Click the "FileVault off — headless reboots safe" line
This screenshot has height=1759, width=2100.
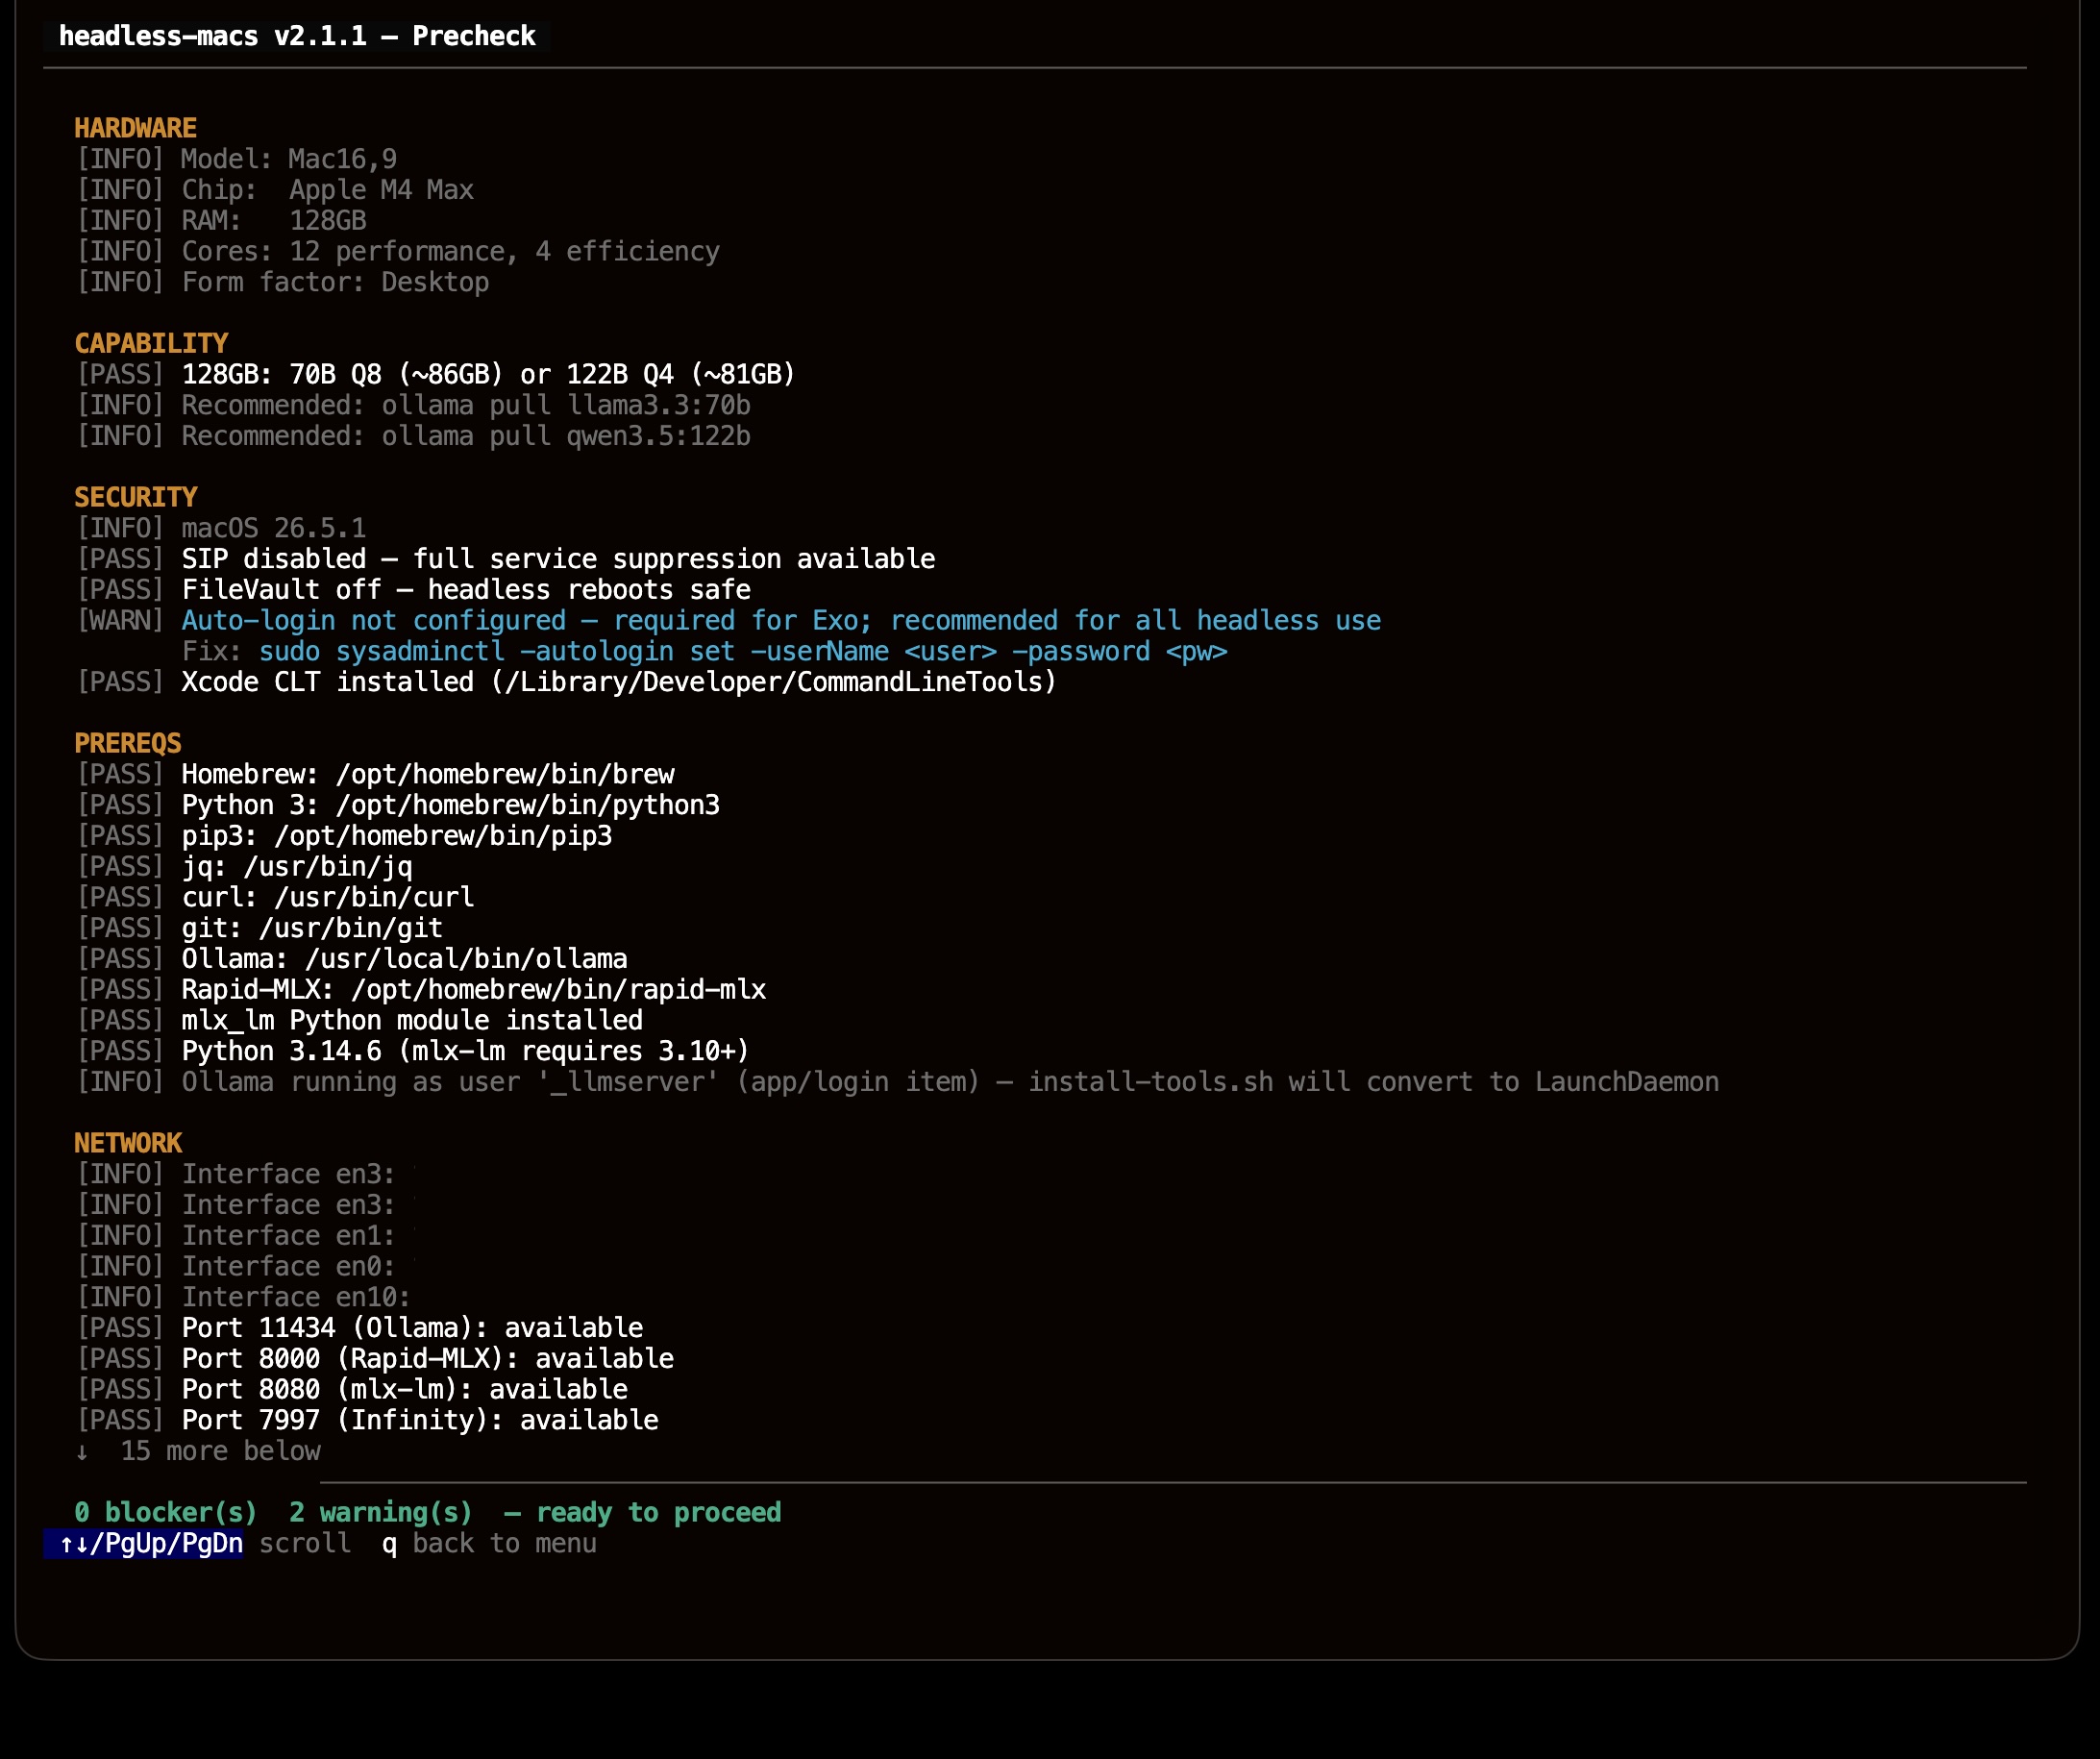(x=413, y=590)
